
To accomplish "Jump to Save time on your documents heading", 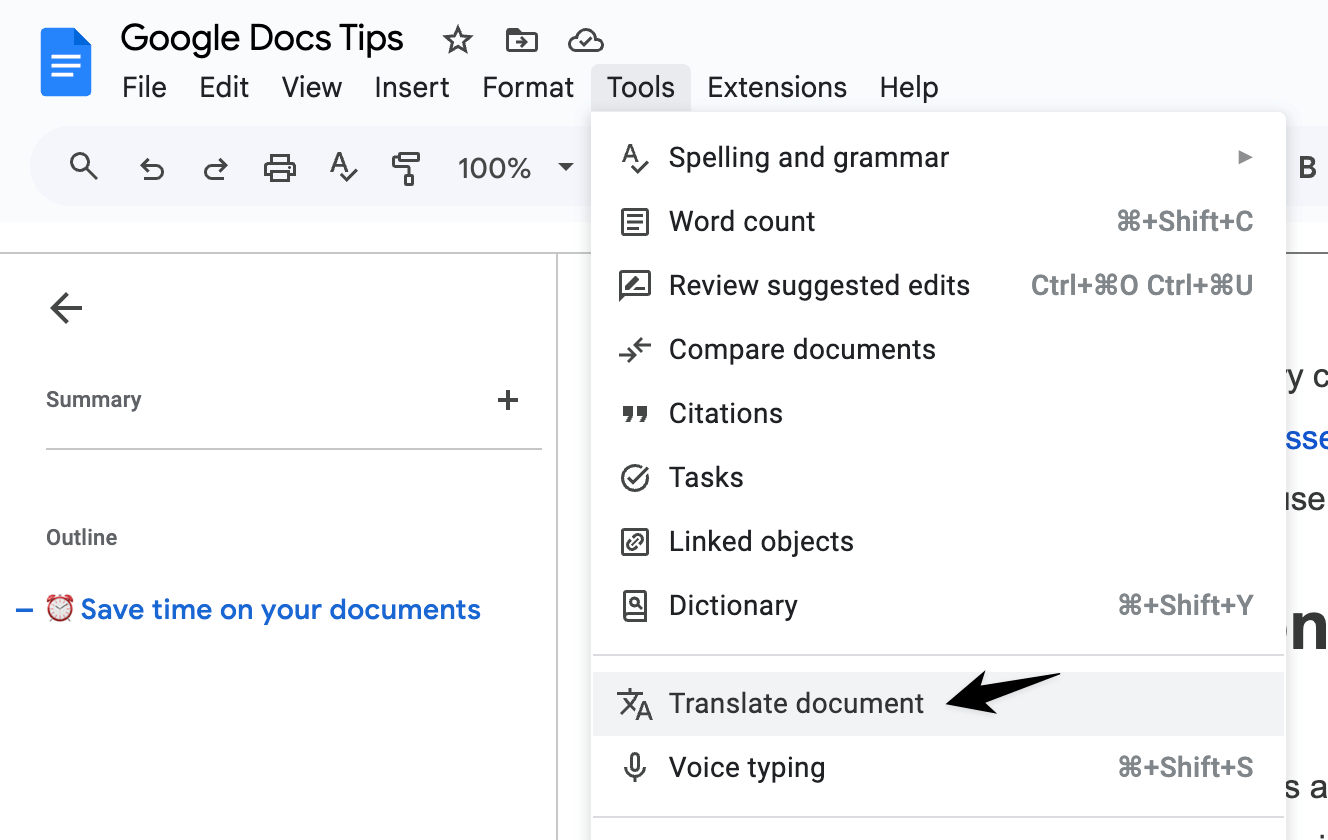I will (280, 610).
